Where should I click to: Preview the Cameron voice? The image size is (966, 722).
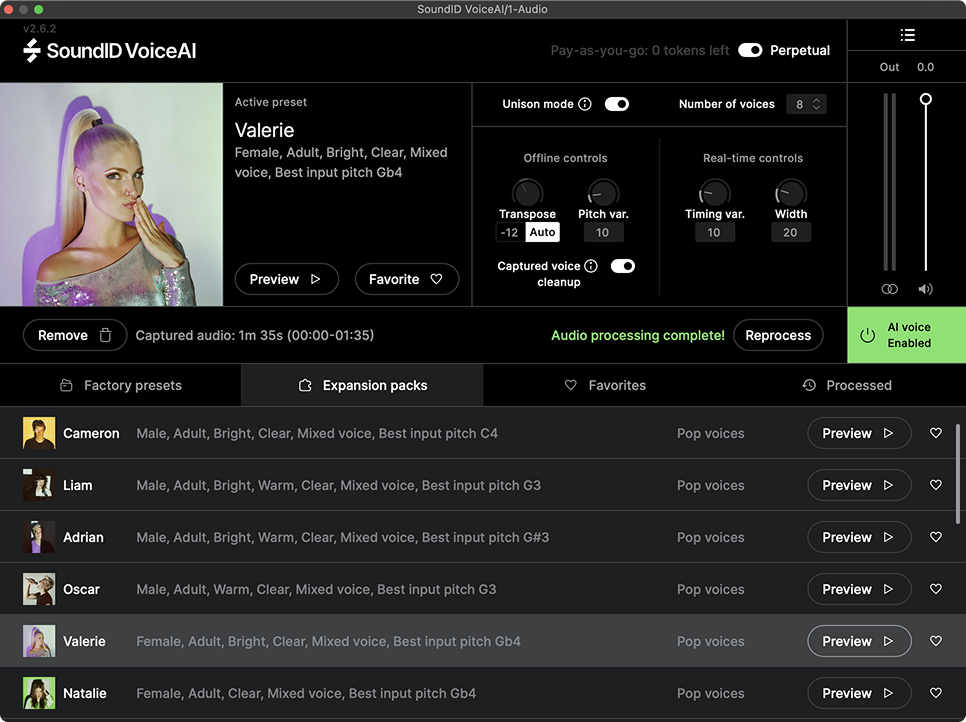coord(859,433)
